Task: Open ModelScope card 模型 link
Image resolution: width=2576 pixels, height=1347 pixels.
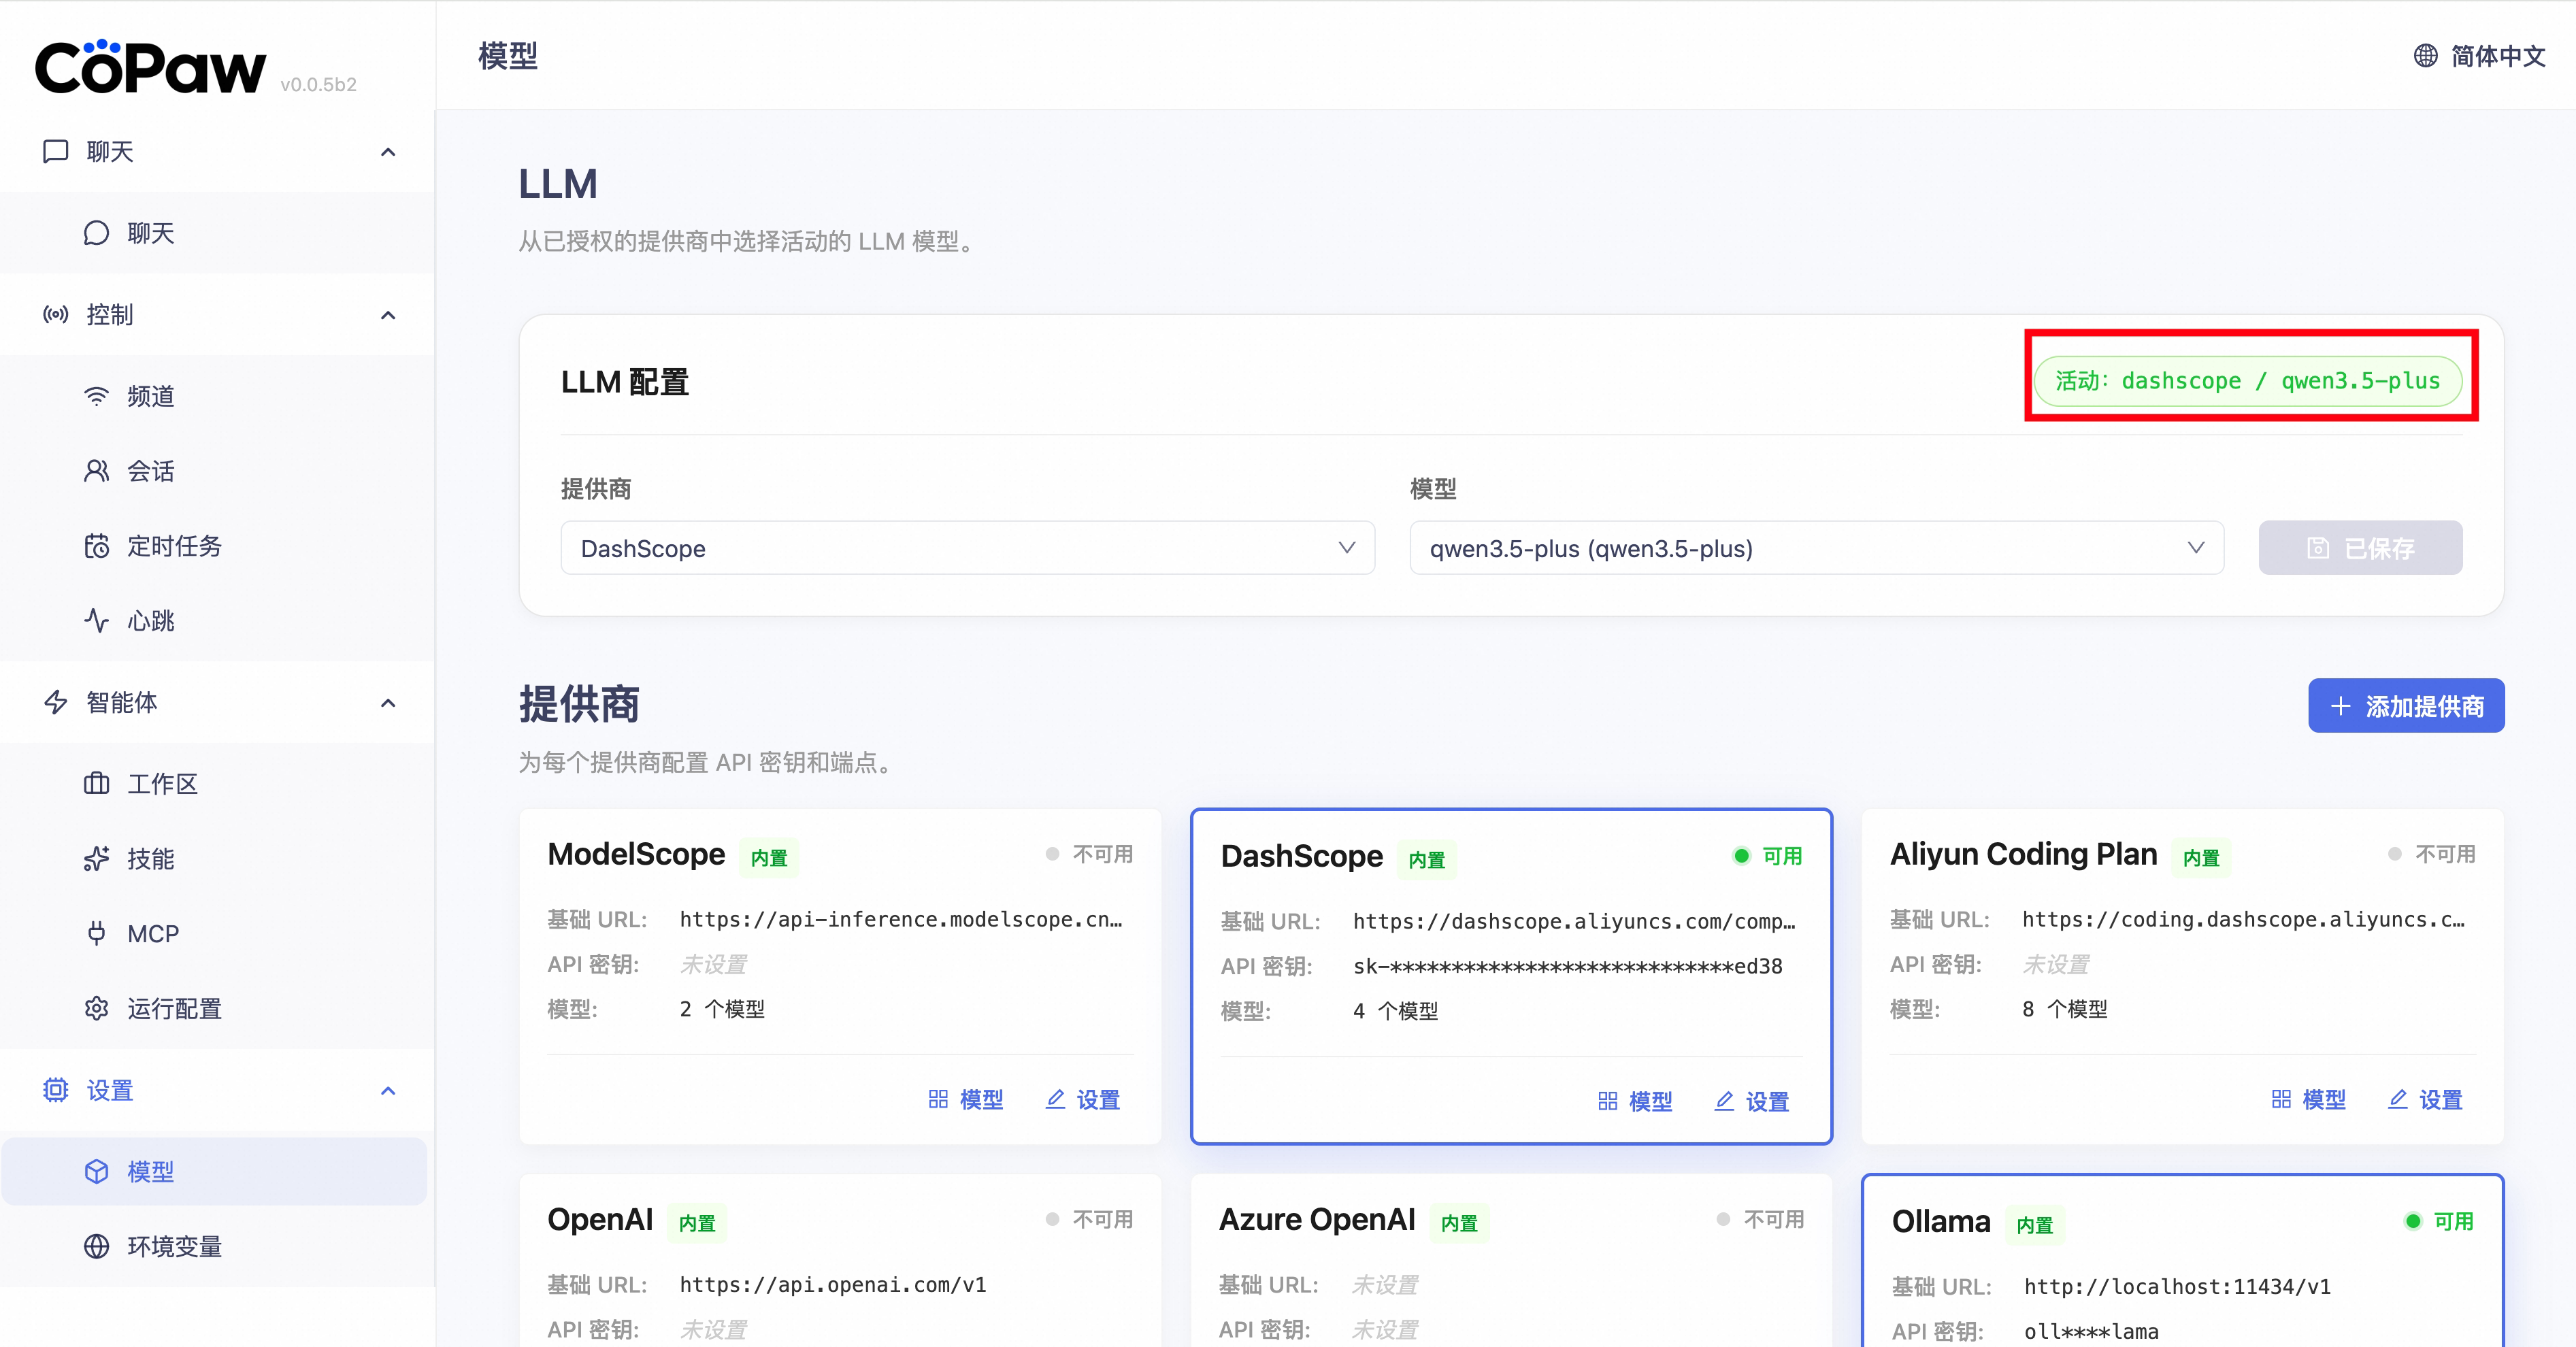Action: coord(966,1099)
